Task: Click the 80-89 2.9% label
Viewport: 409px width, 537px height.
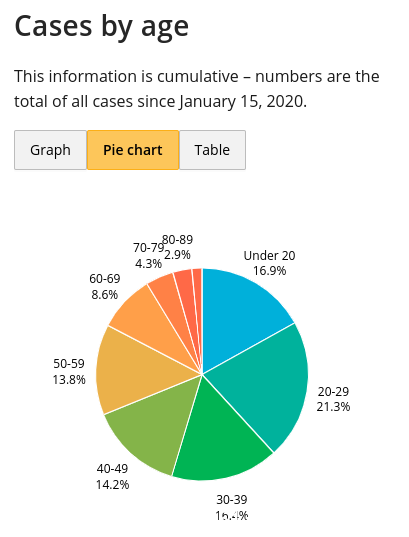Action: point(177,247)
